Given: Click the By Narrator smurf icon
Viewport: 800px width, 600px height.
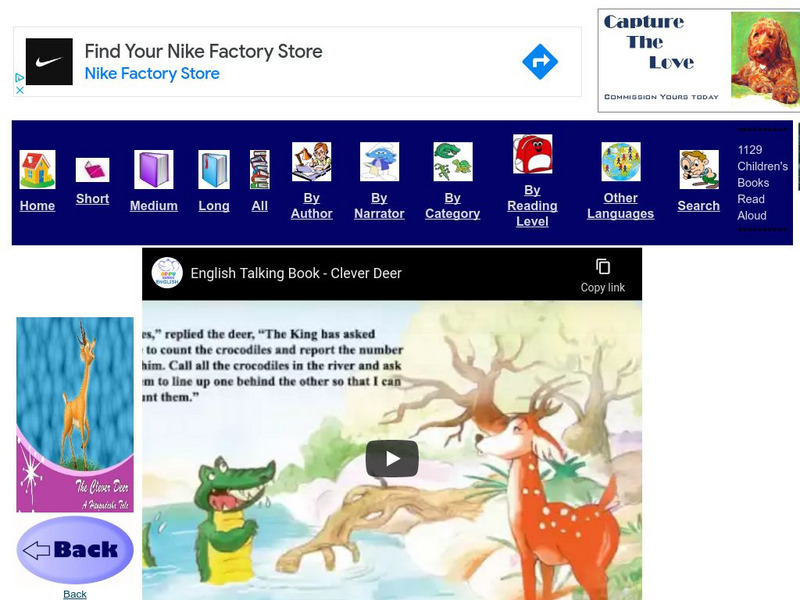Looking at the screenshot, I should [379, 162].
